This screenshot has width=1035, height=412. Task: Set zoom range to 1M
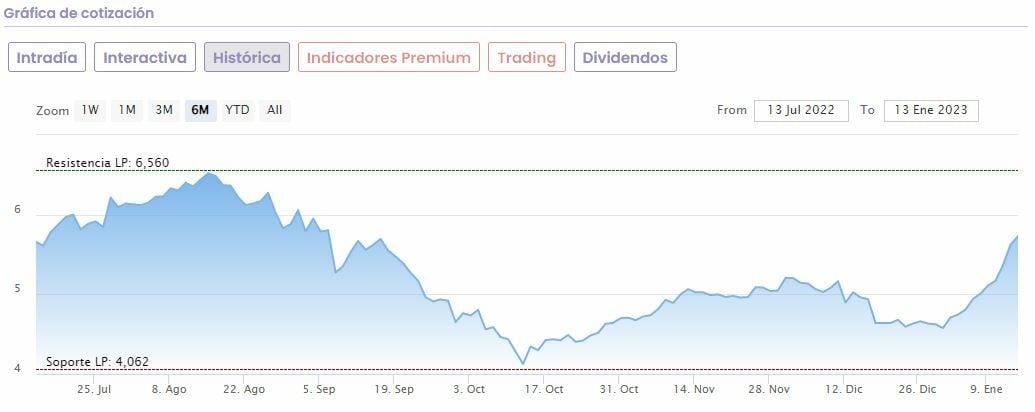[x=127, y=110]
